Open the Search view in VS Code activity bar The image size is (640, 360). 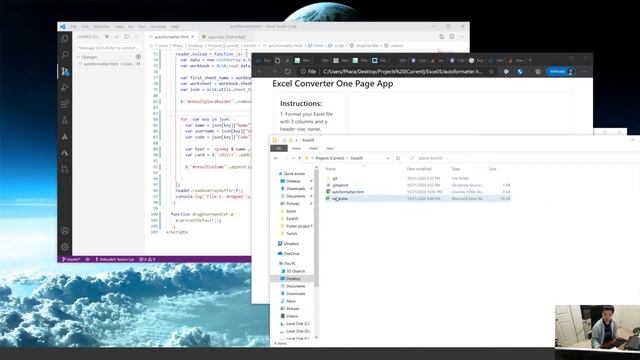pos(64,55)
